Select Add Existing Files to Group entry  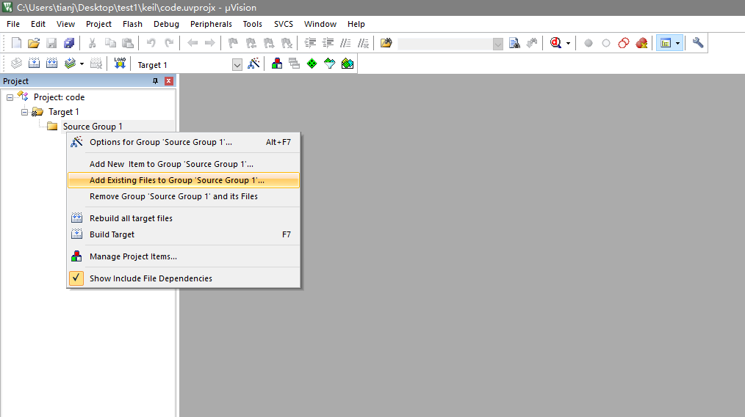[x=177, y=180]
